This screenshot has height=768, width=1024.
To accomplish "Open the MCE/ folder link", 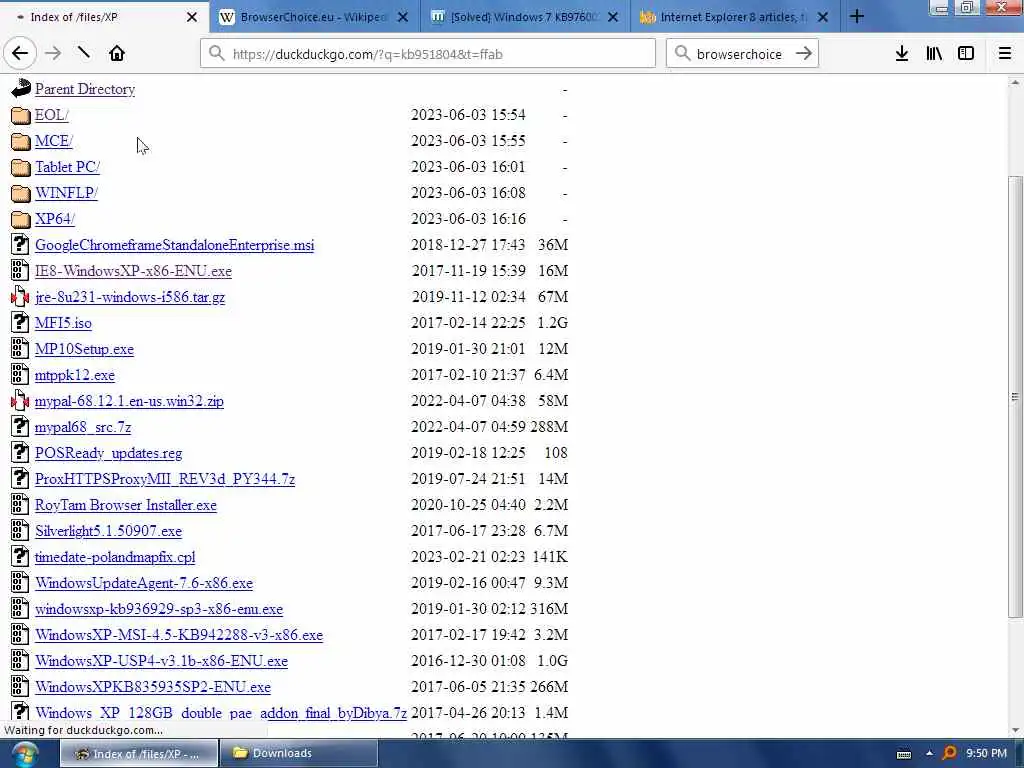I will (54, 141).
